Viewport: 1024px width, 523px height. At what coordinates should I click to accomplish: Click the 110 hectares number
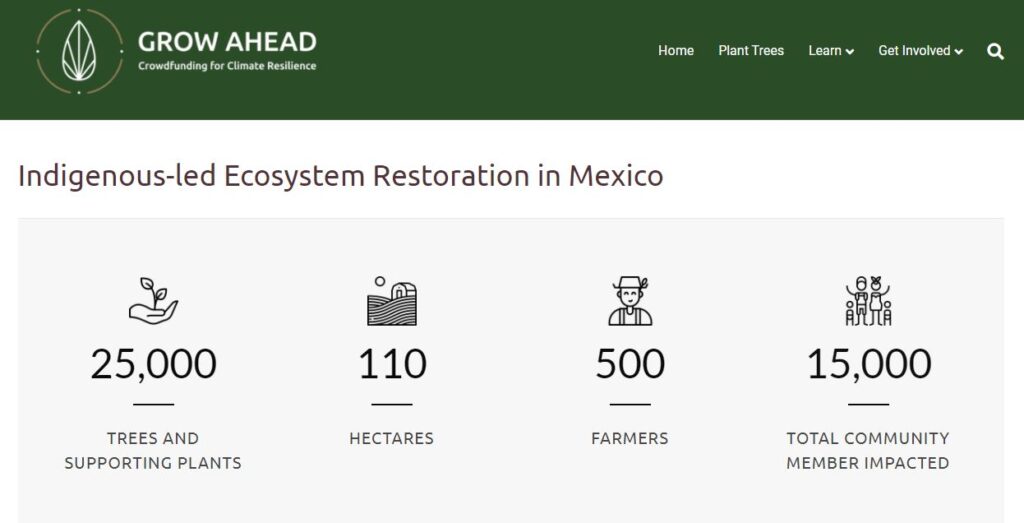392,364
